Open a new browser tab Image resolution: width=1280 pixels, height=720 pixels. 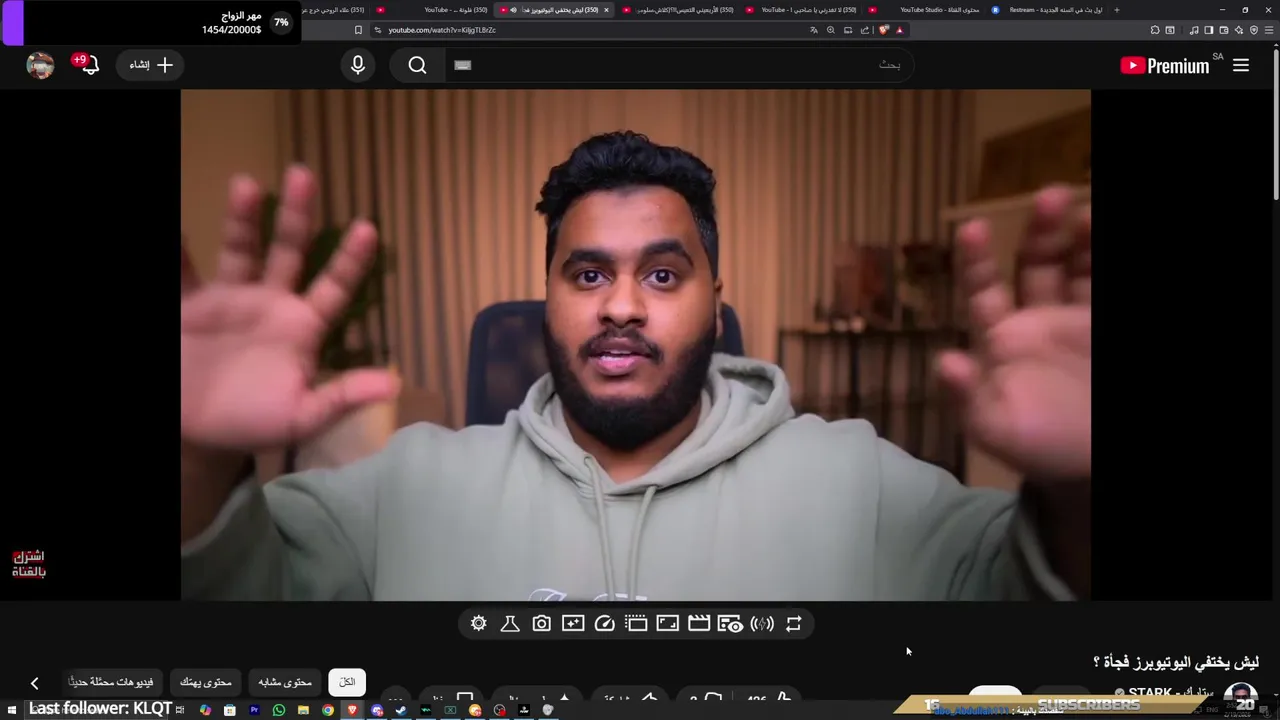(x=1117, y=10)
